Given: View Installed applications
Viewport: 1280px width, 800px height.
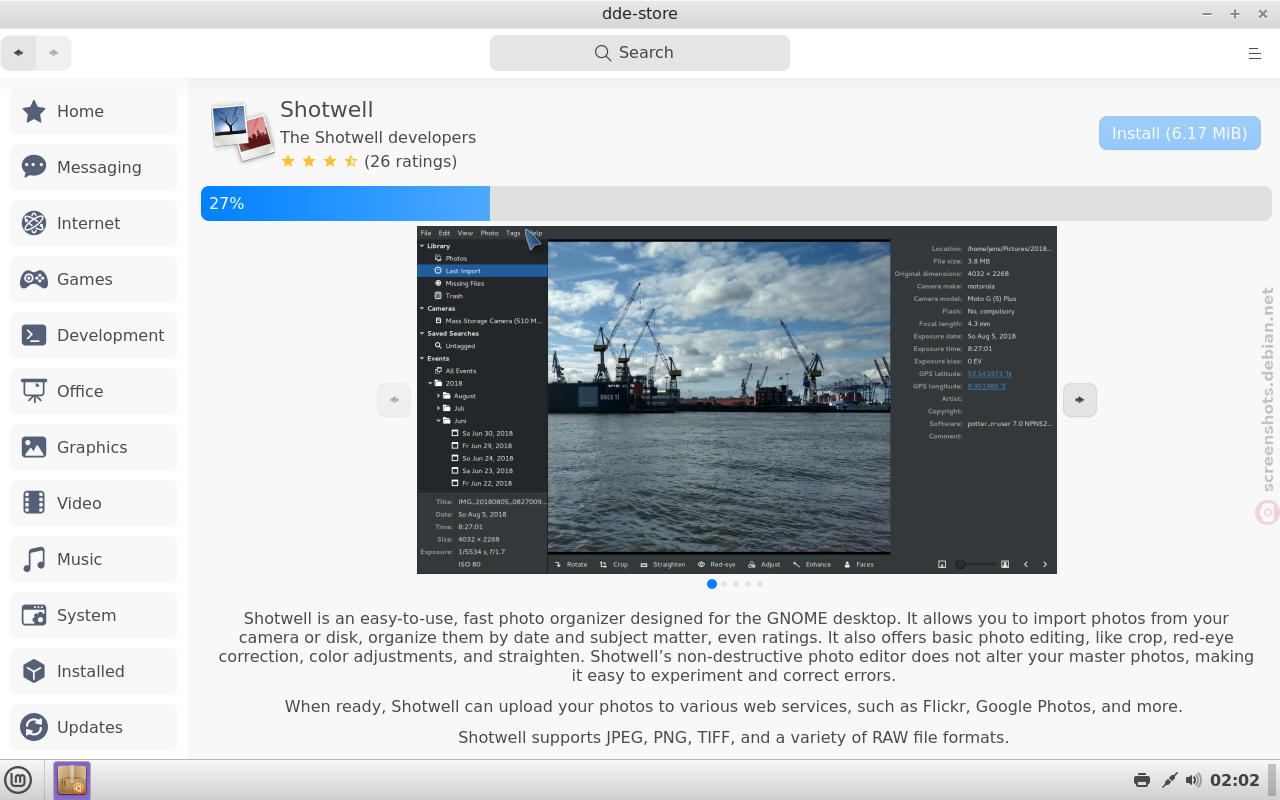Looking at the screenshot, I should (x=94, y=671).
